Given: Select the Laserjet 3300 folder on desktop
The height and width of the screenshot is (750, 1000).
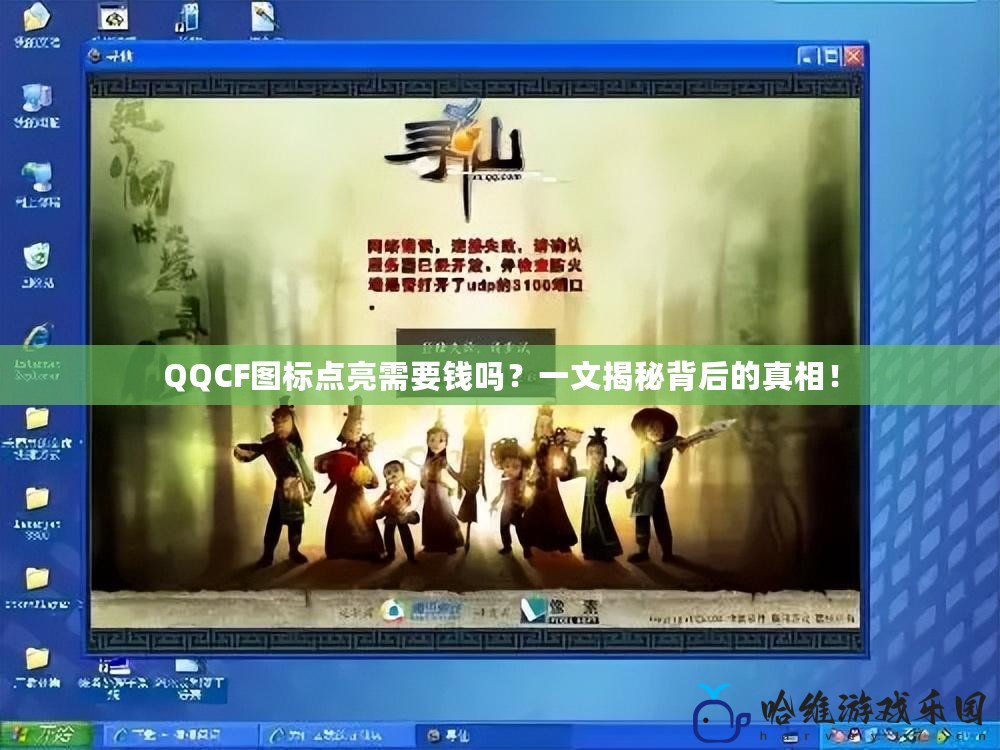Looking at the screenshot, I should (x=37, y=513).
